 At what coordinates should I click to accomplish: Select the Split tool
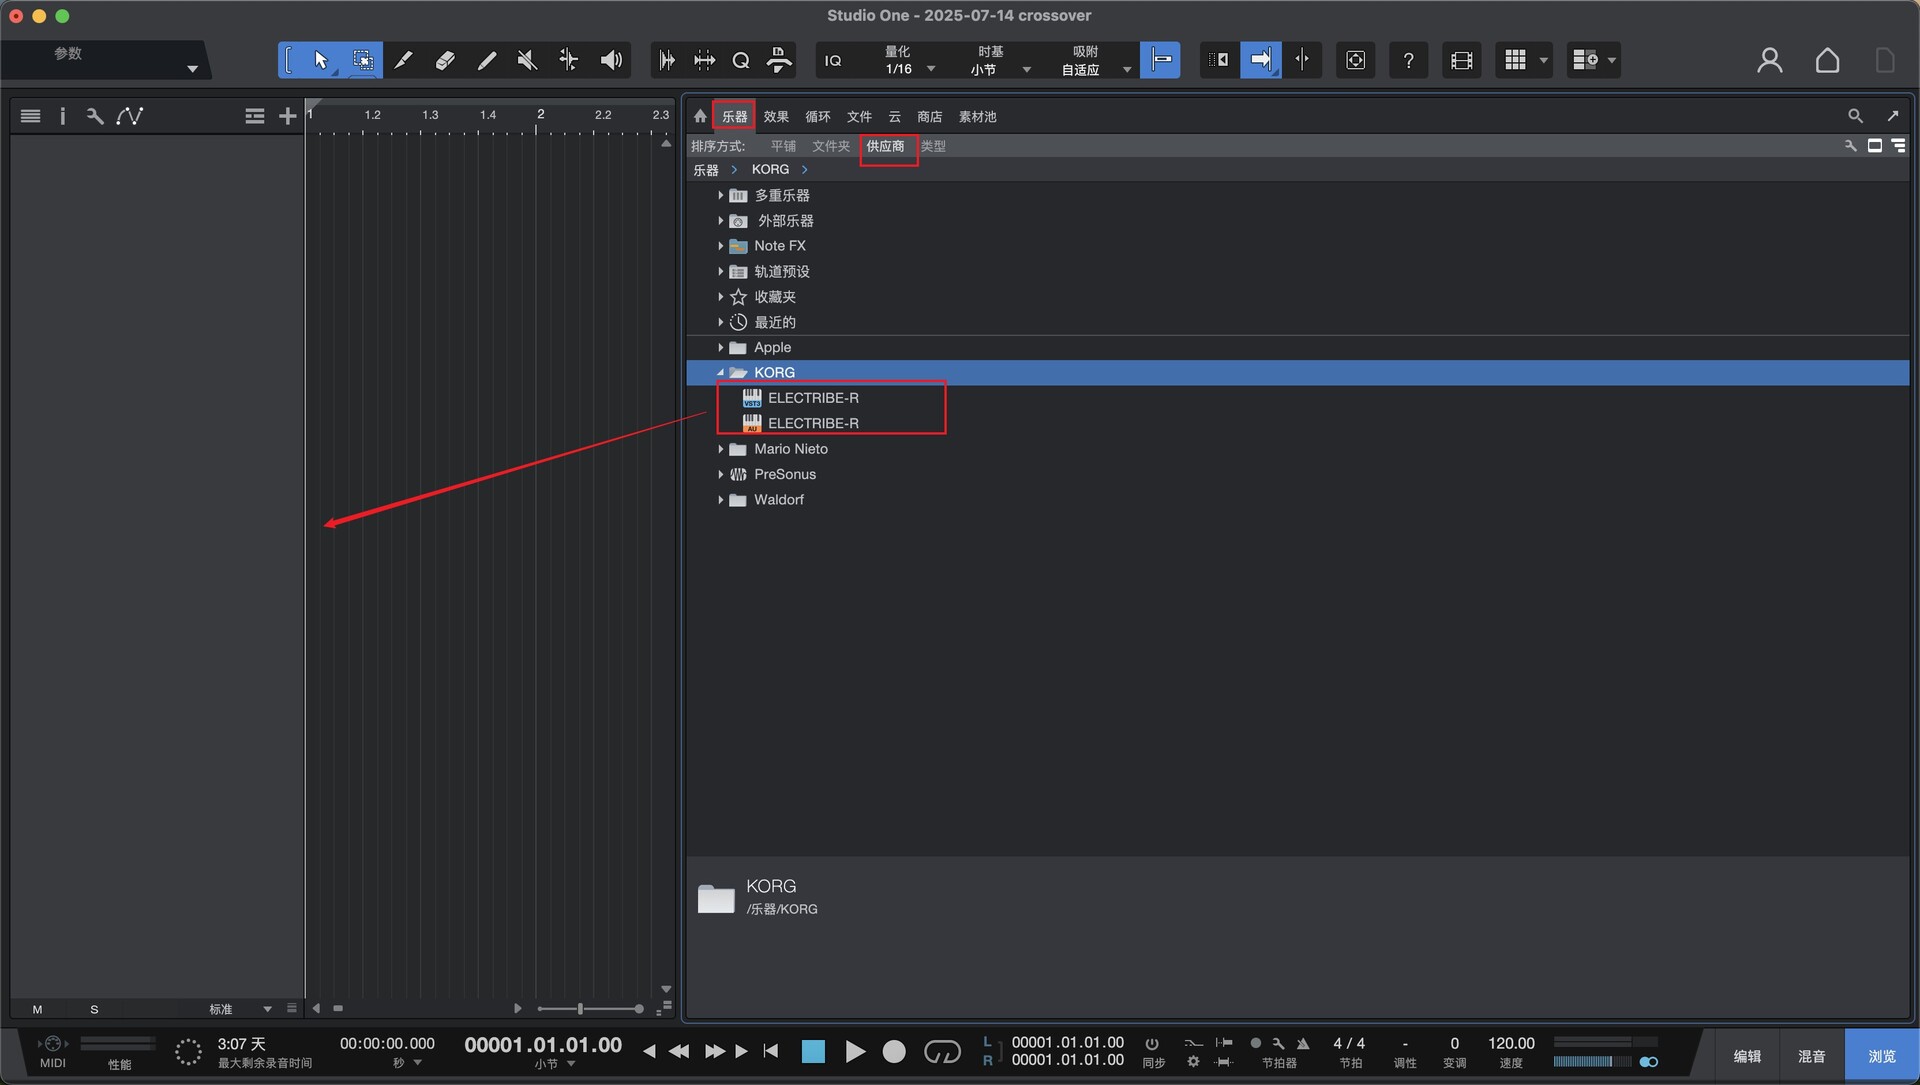tap(403, 61)
